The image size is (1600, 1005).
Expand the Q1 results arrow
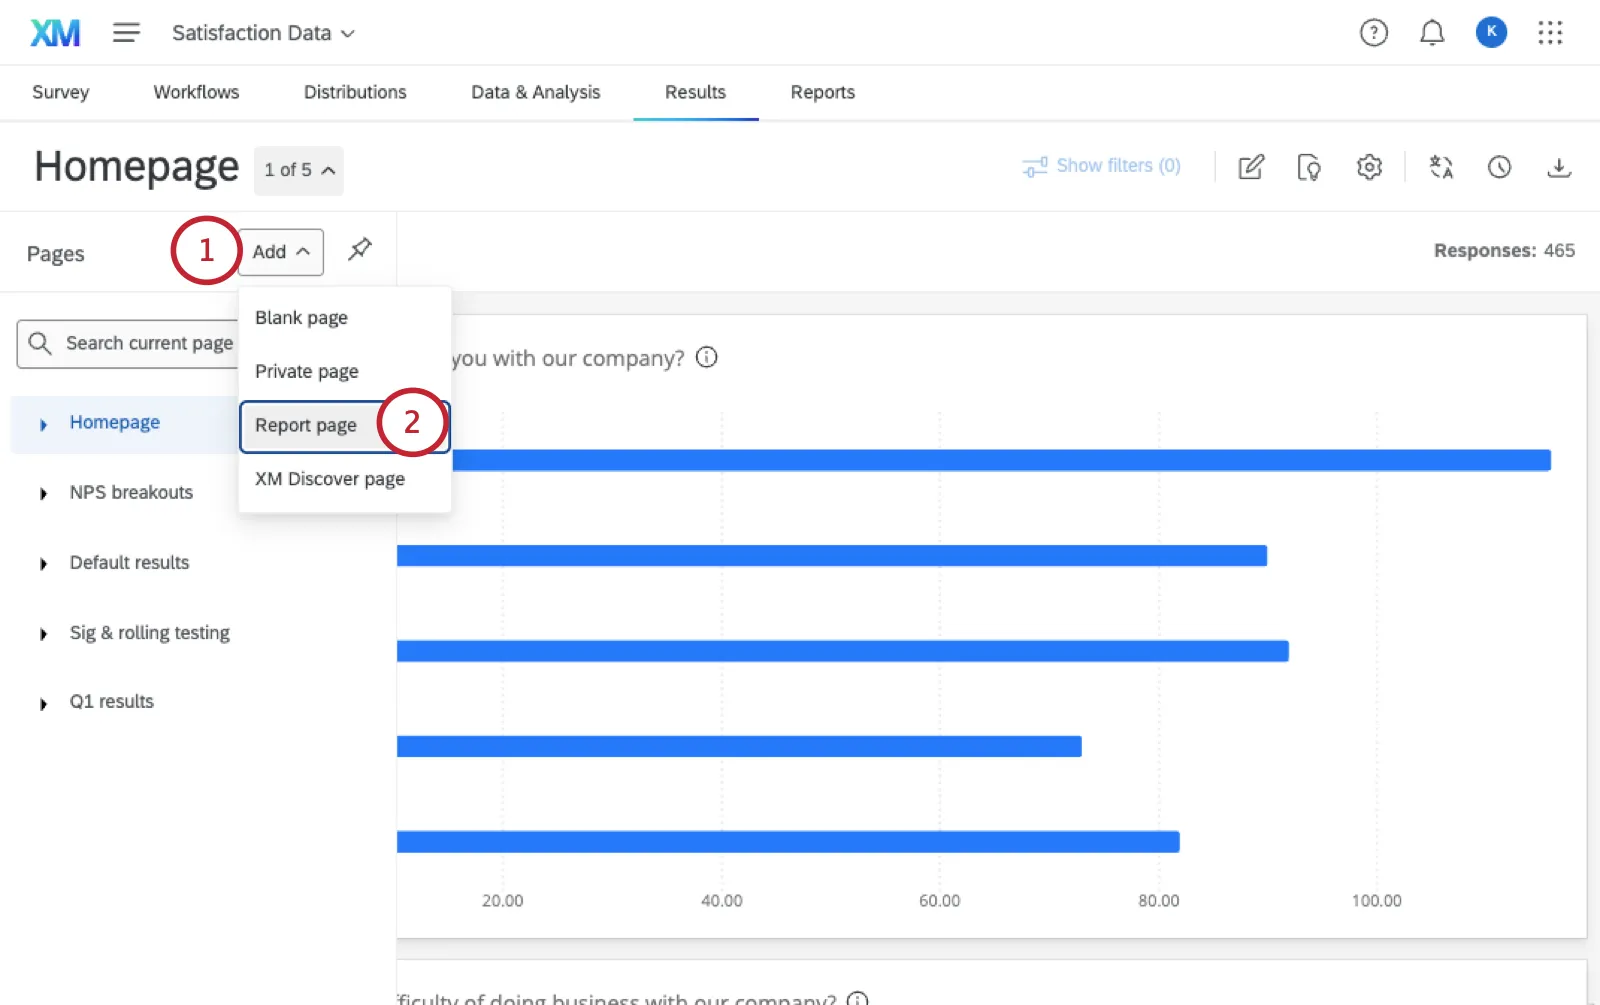coord(43,704)
